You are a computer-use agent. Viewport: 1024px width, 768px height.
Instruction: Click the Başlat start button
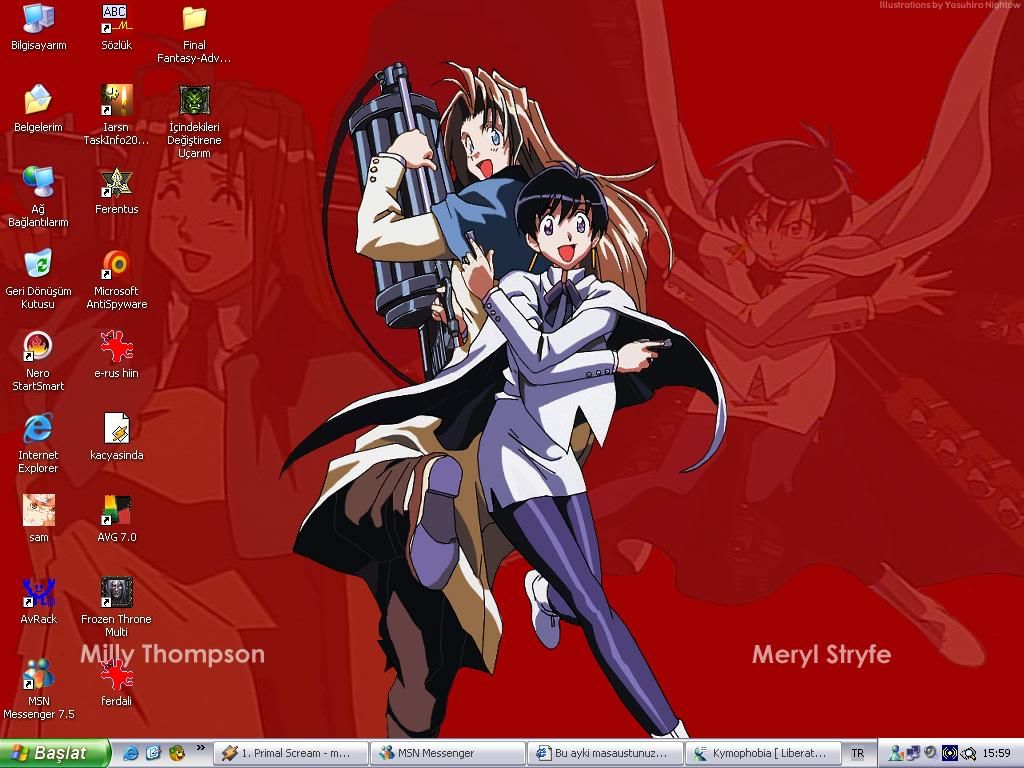[55, 753]
